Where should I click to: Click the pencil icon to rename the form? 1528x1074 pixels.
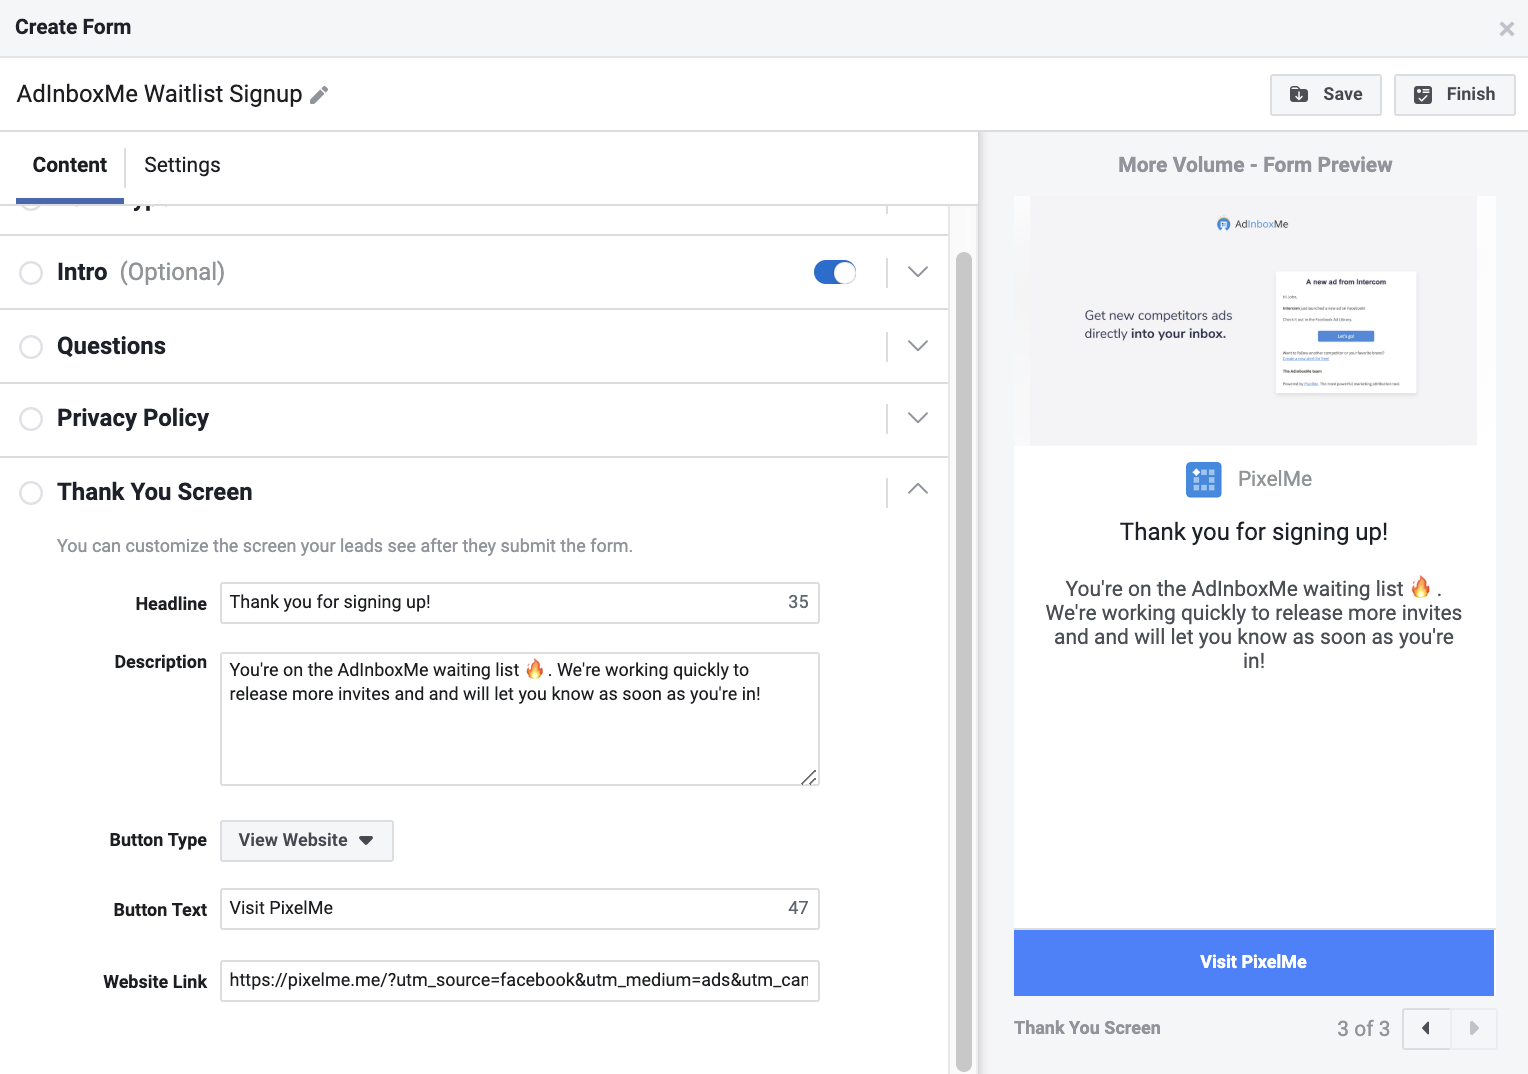tap(319, 95)
